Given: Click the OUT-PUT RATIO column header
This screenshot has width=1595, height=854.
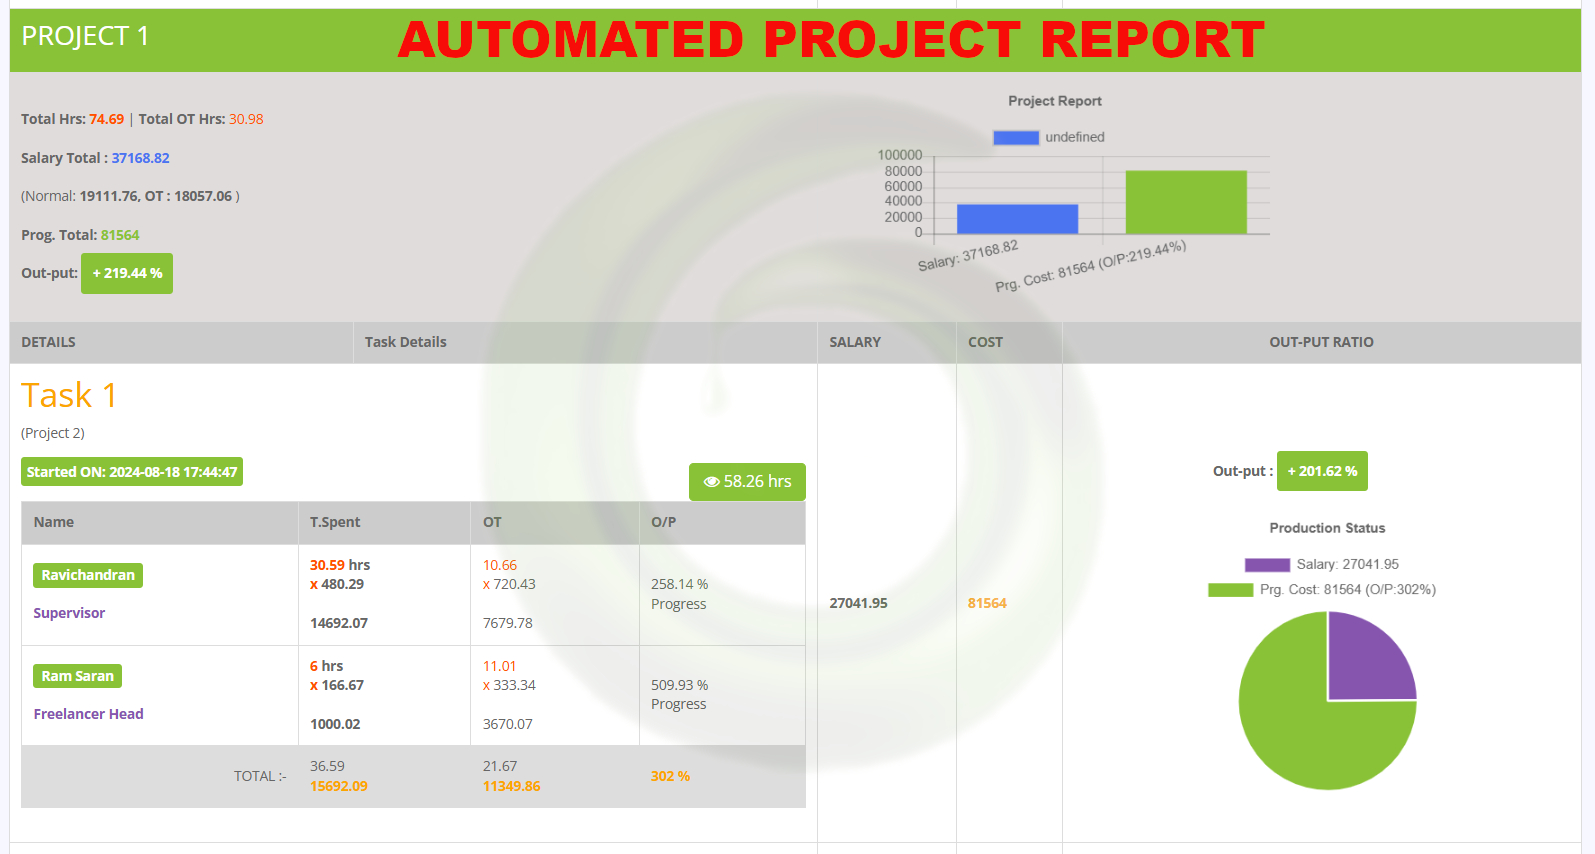Looking at the screenshot, I should (1321, 342).
